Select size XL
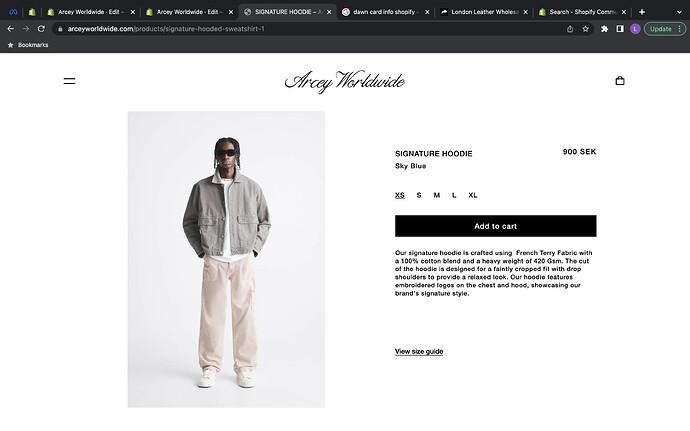The width and height of the screenshot is (690, 431). tap(473, 195)
